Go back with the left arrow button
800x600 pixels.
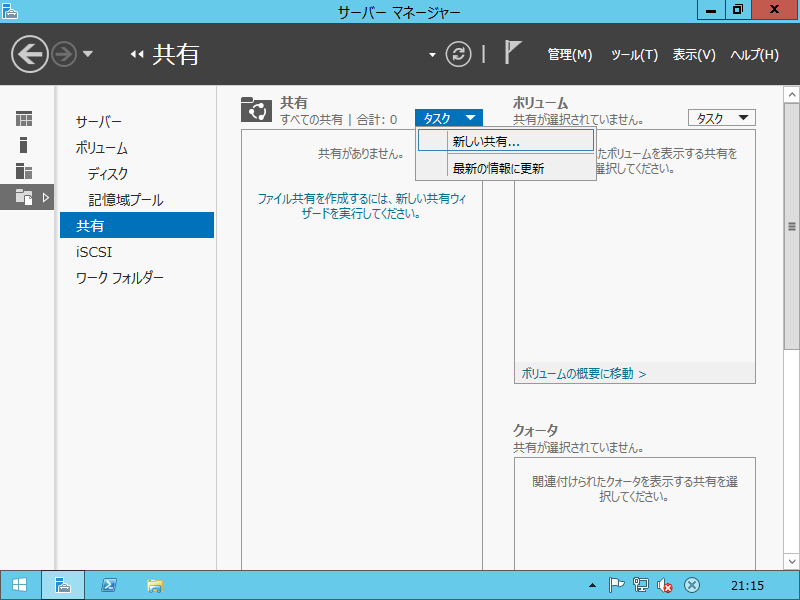pyautogui.click(x=30, y=54)
